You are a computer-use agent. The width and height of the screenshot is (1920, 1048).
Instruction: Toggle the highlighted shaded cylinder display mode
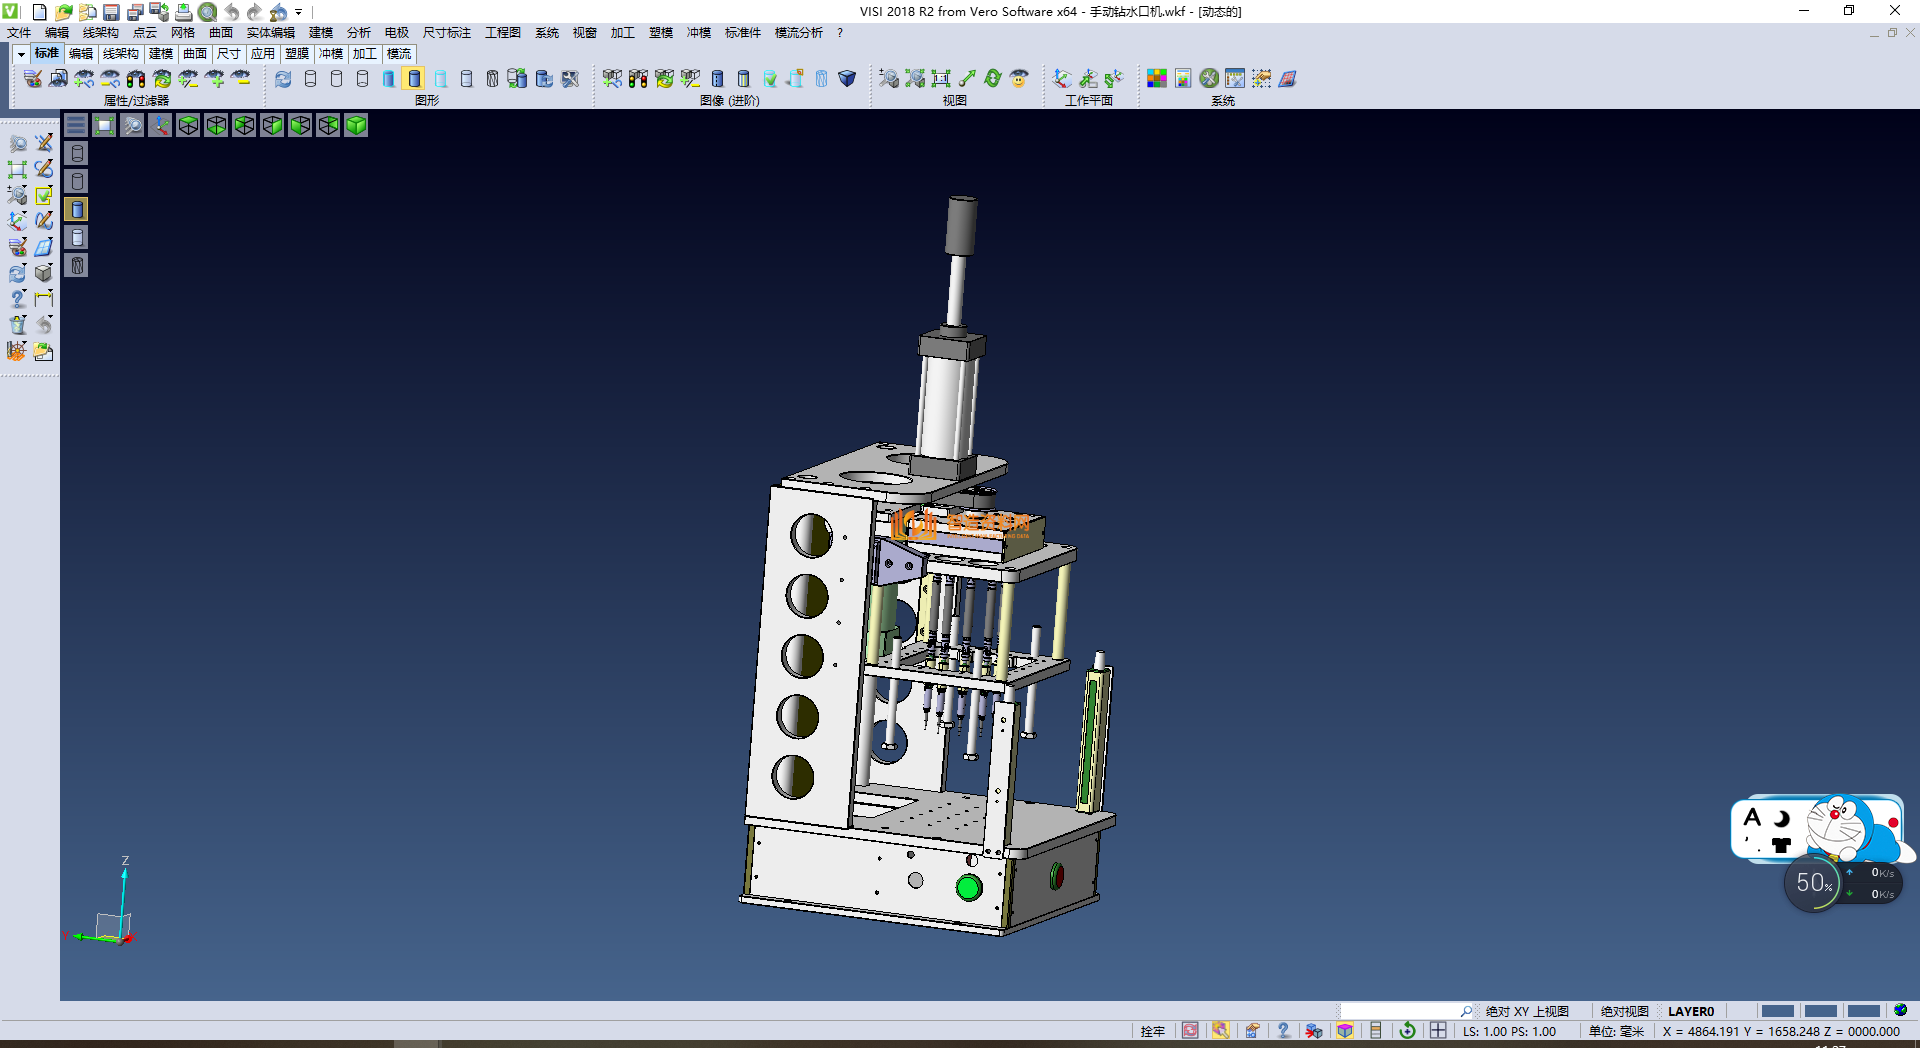pyautogui.click(x=414, y=79)
